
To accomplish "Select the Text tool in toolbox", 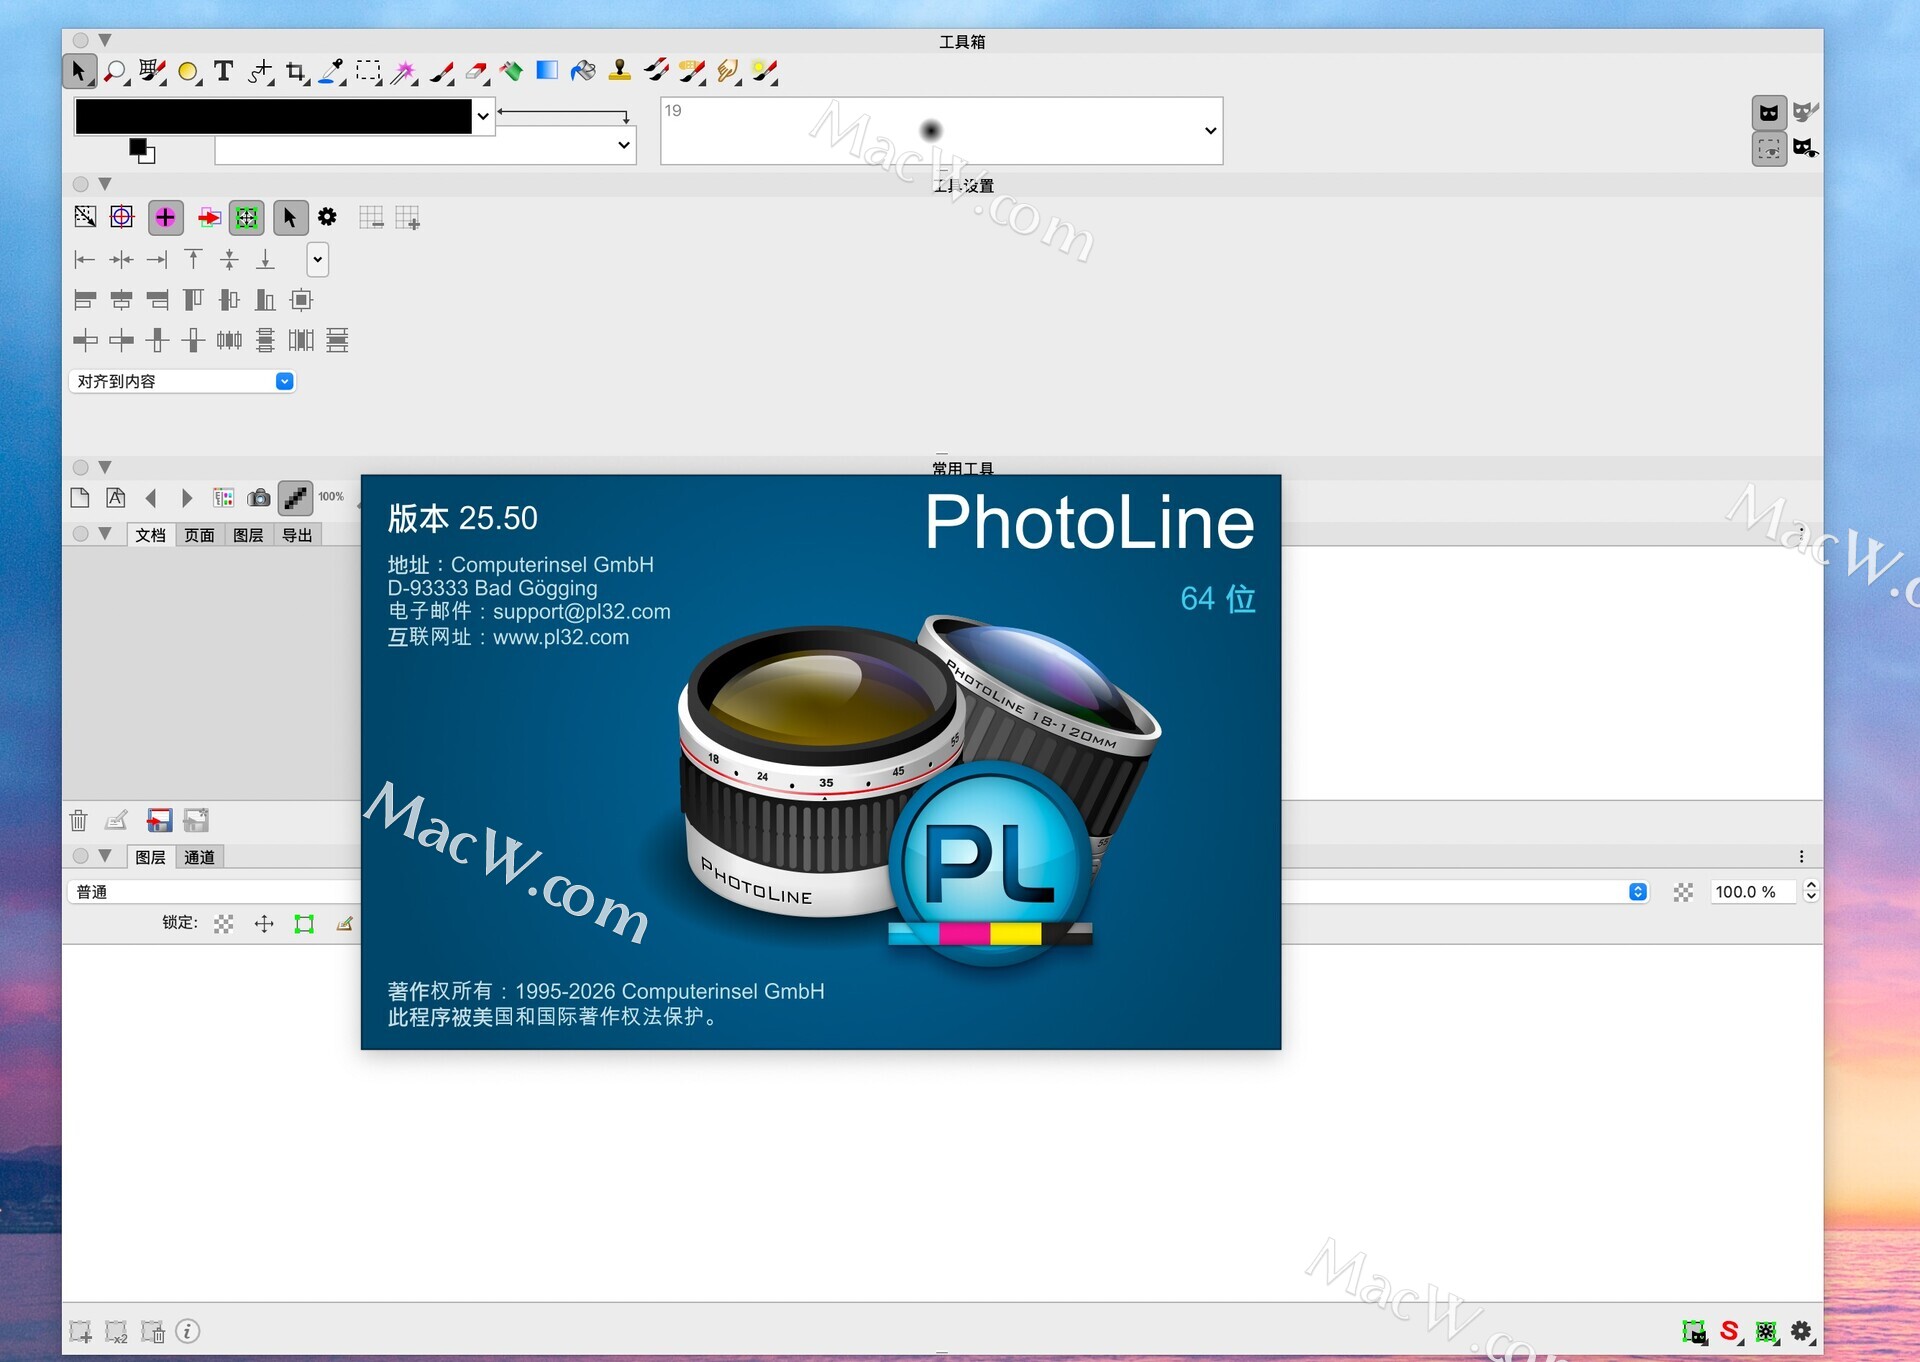I will pos(224,71).
